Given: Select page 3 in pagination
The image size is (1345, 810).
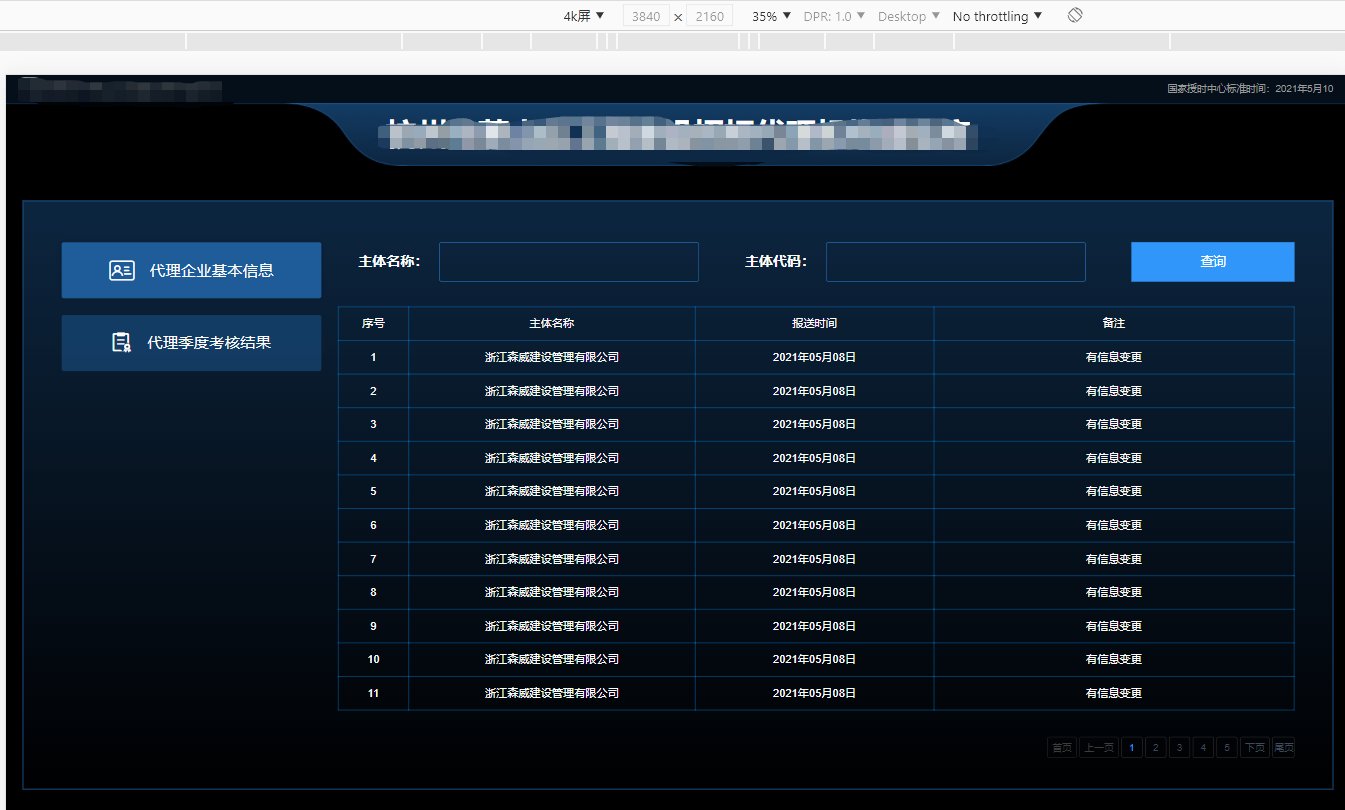Looking at the screenshot, I should [1180, 747].
